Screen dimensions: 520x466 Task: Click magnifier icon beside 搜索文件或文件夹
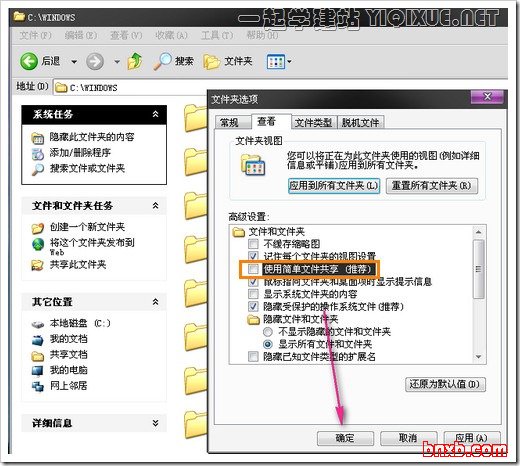38,169
